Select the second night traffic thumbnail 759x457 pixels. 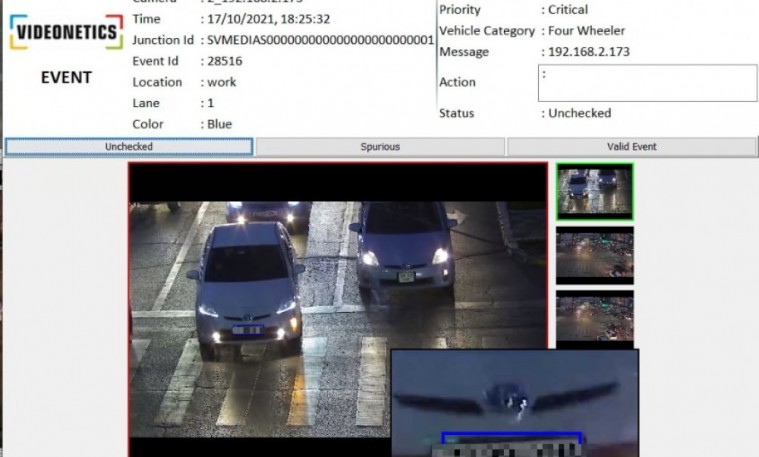[x=594, y=255]
